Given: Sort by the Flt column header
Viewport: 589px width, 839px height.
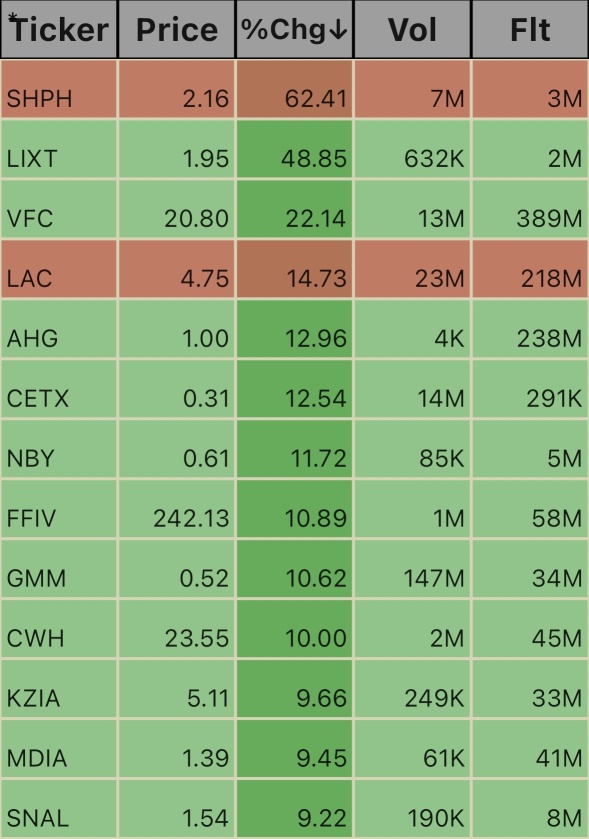Looking at the screenshot, I should (x=530, y=29).
